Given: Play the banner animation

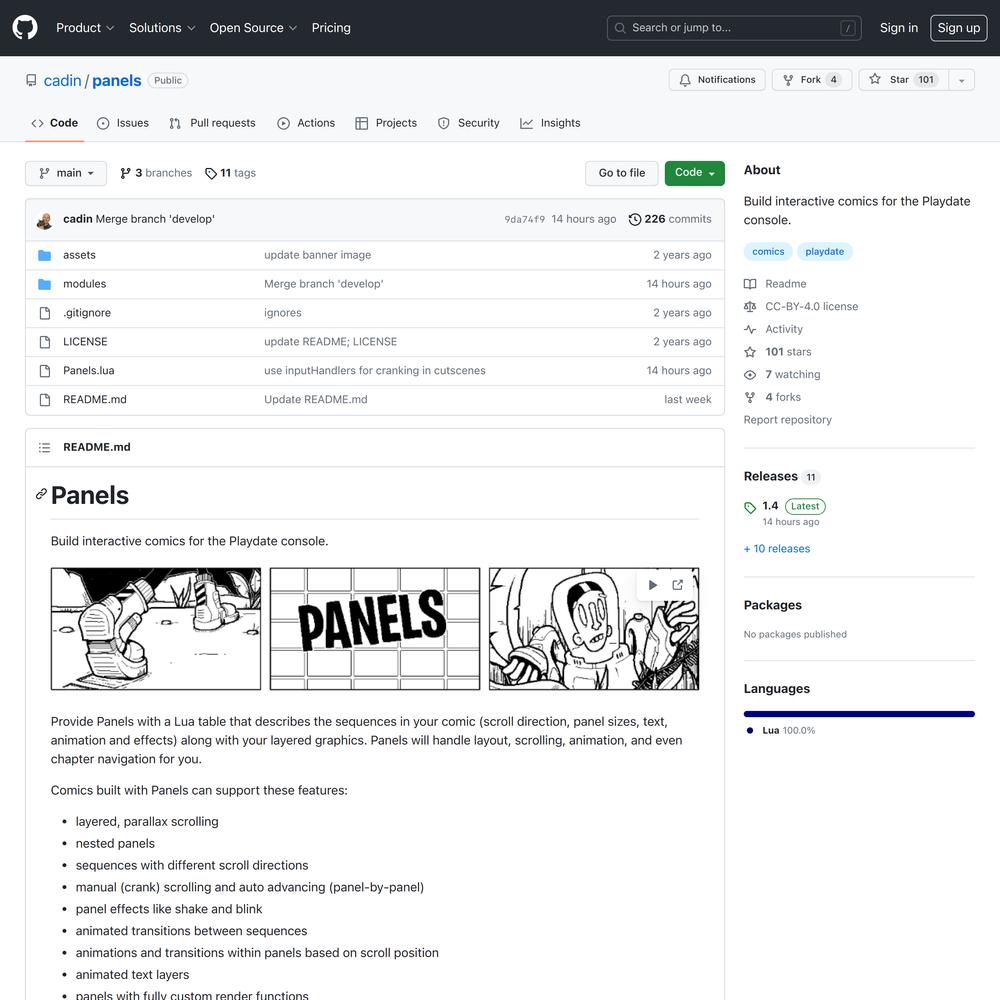Looking at the screenshot, I should tap(652, 585).
